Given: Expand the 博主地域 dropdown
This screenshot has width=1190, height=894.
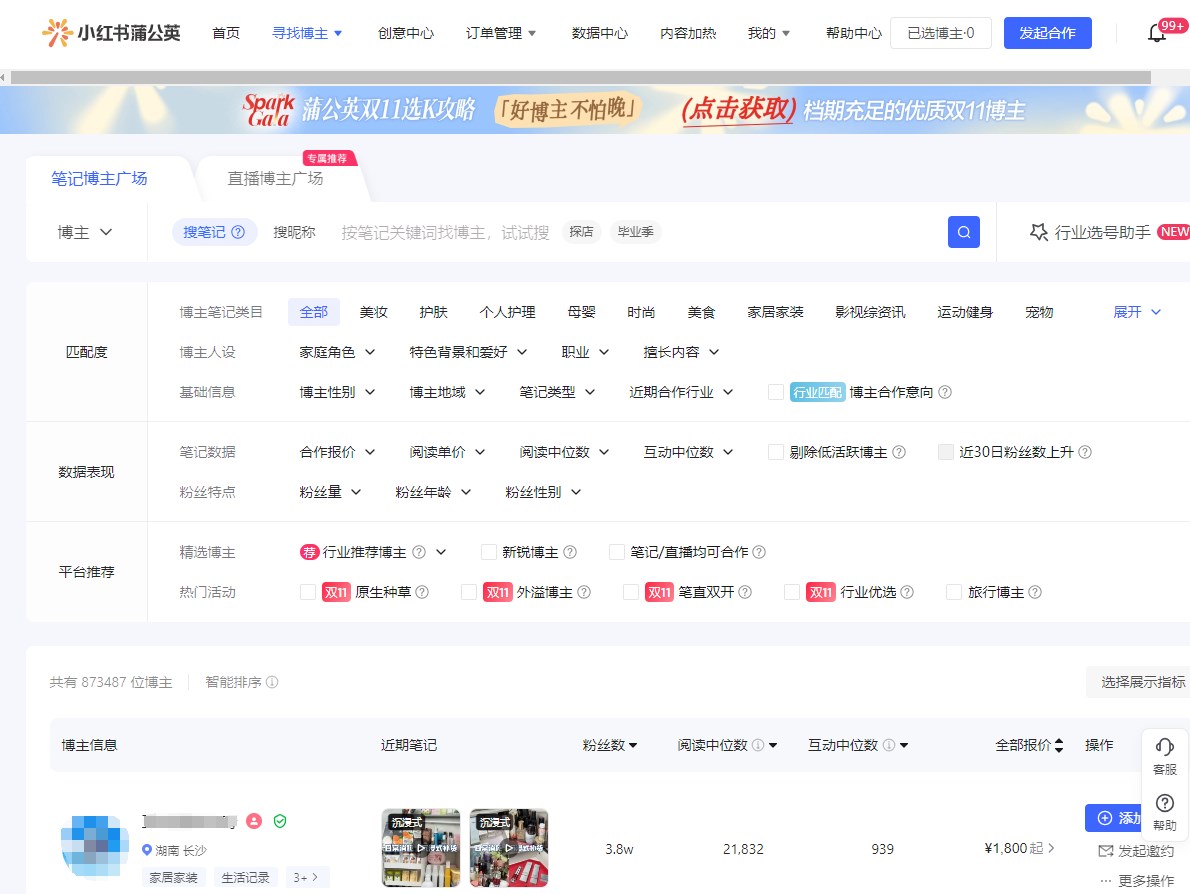Looking at the screenshot, I should 447,392.
